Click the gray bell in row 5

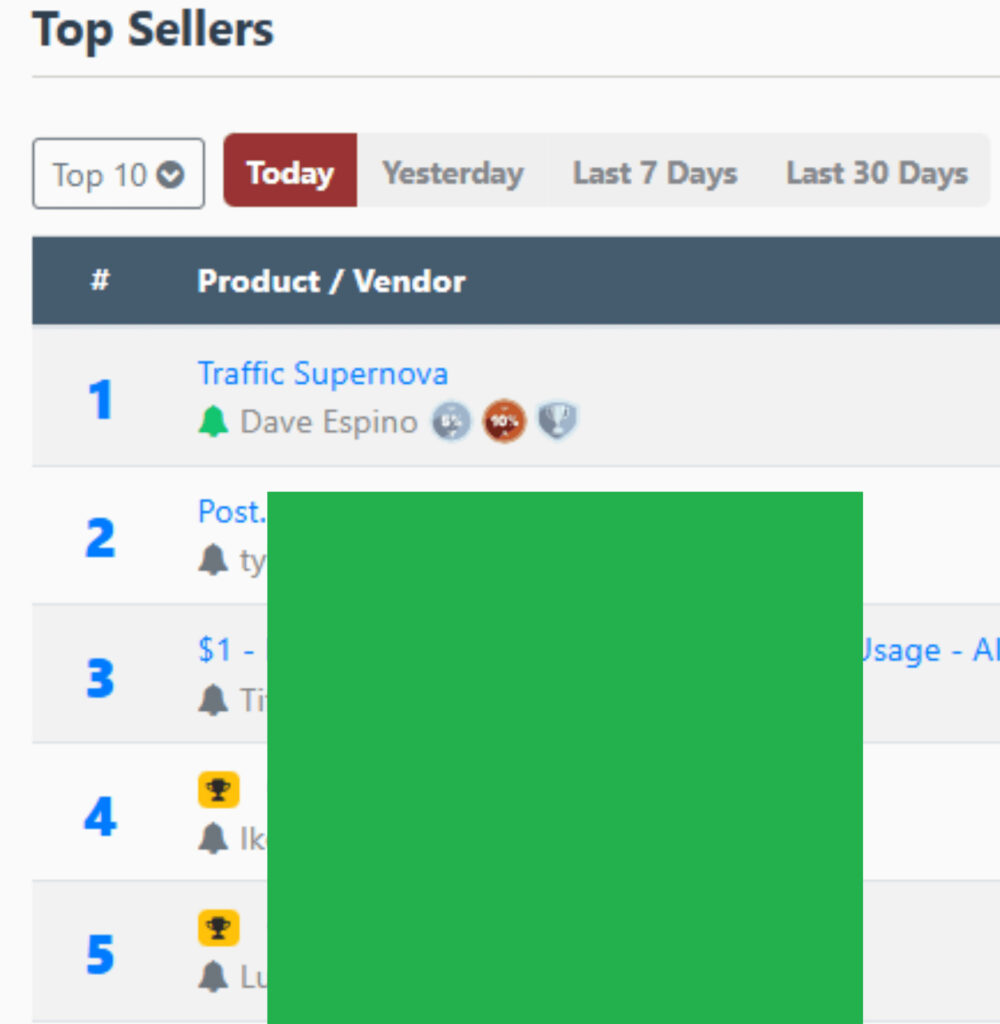pyautogui.click(x=213, y=976)
